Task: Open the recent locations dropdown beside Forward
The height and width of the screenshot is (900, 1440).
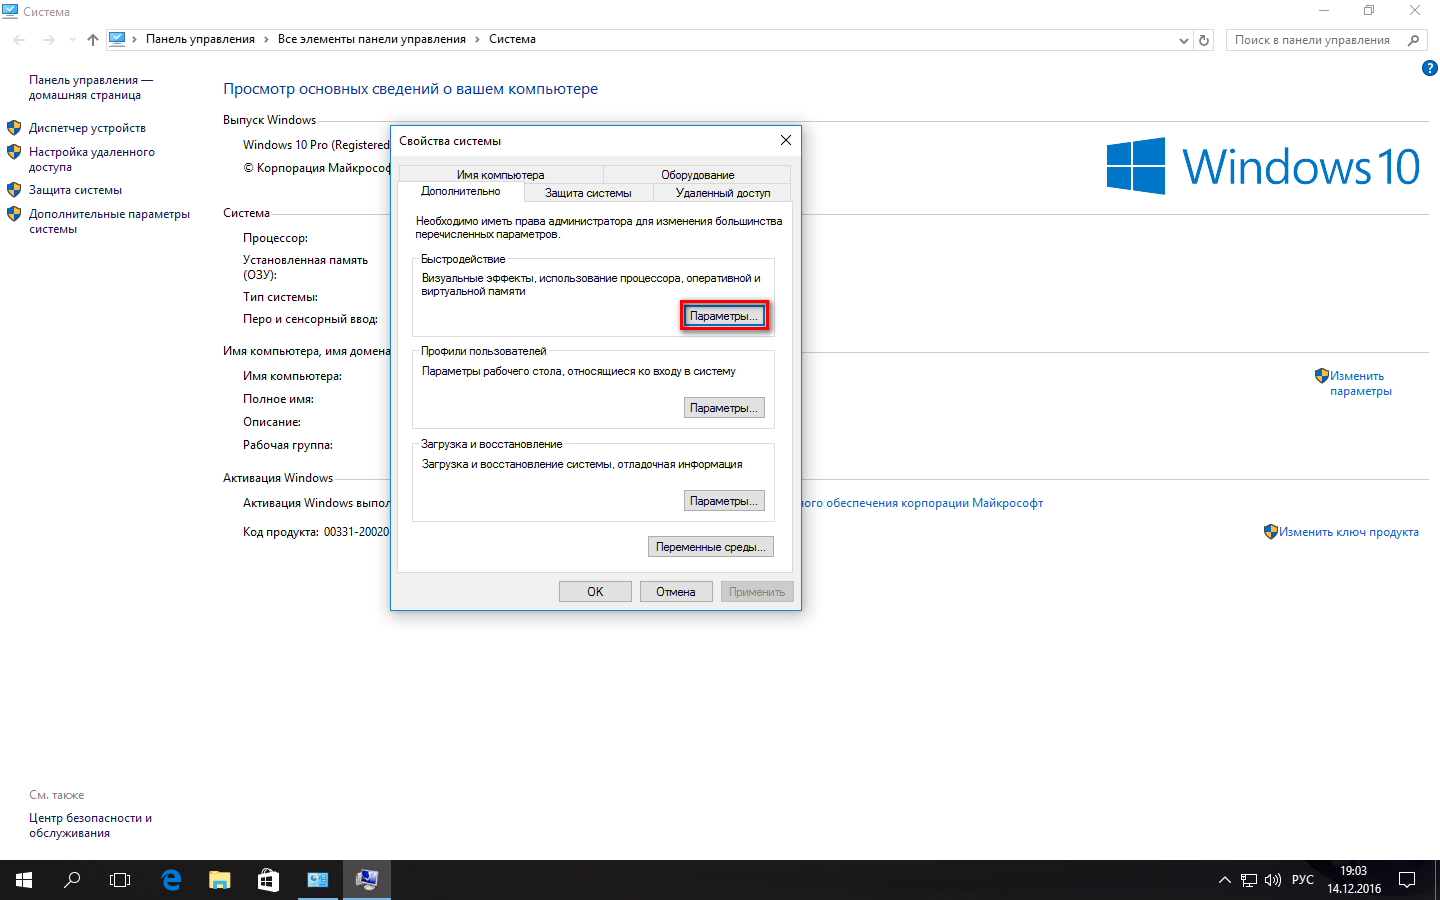Action: [72, 40]
